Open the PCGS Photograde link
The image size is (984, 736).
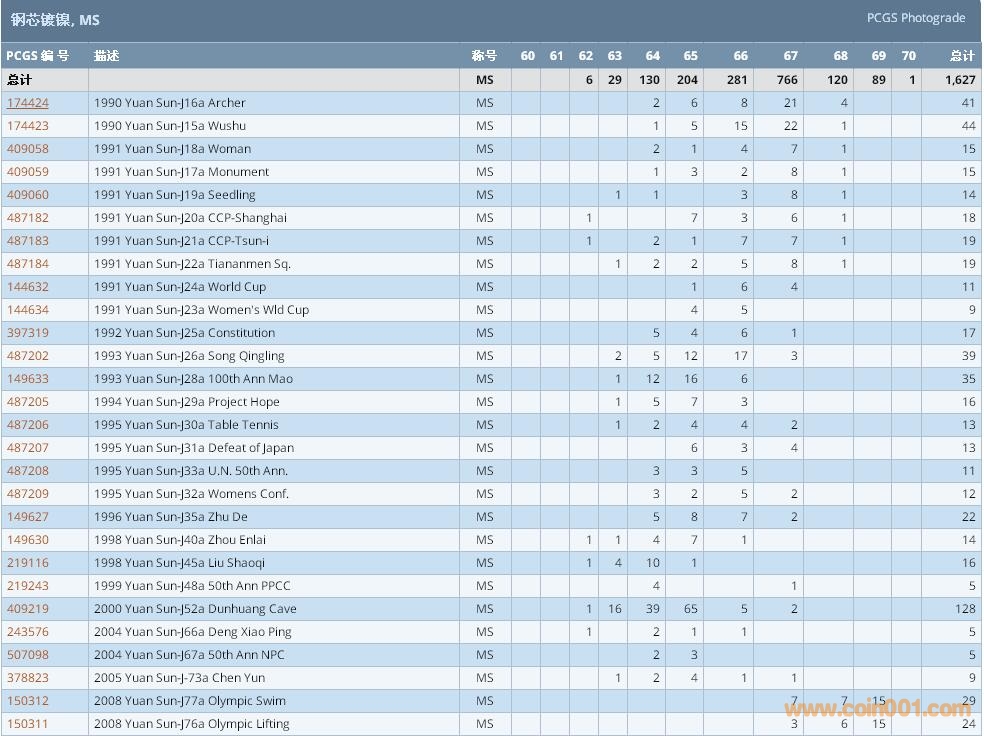[x=915, y=18]
